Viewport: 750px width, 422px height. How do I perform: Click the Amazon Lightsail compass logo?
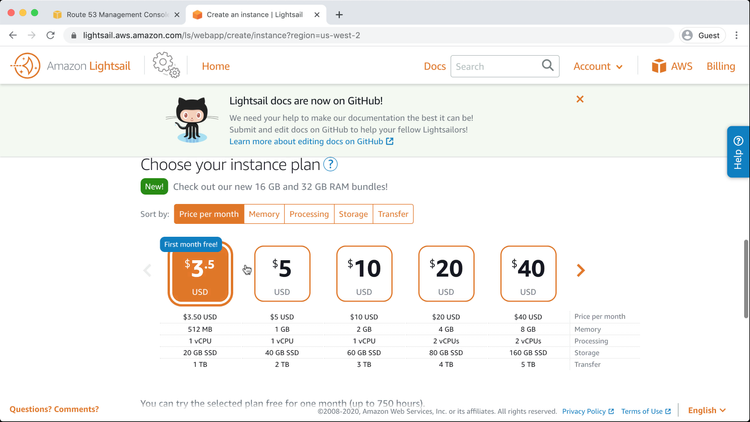25,66
